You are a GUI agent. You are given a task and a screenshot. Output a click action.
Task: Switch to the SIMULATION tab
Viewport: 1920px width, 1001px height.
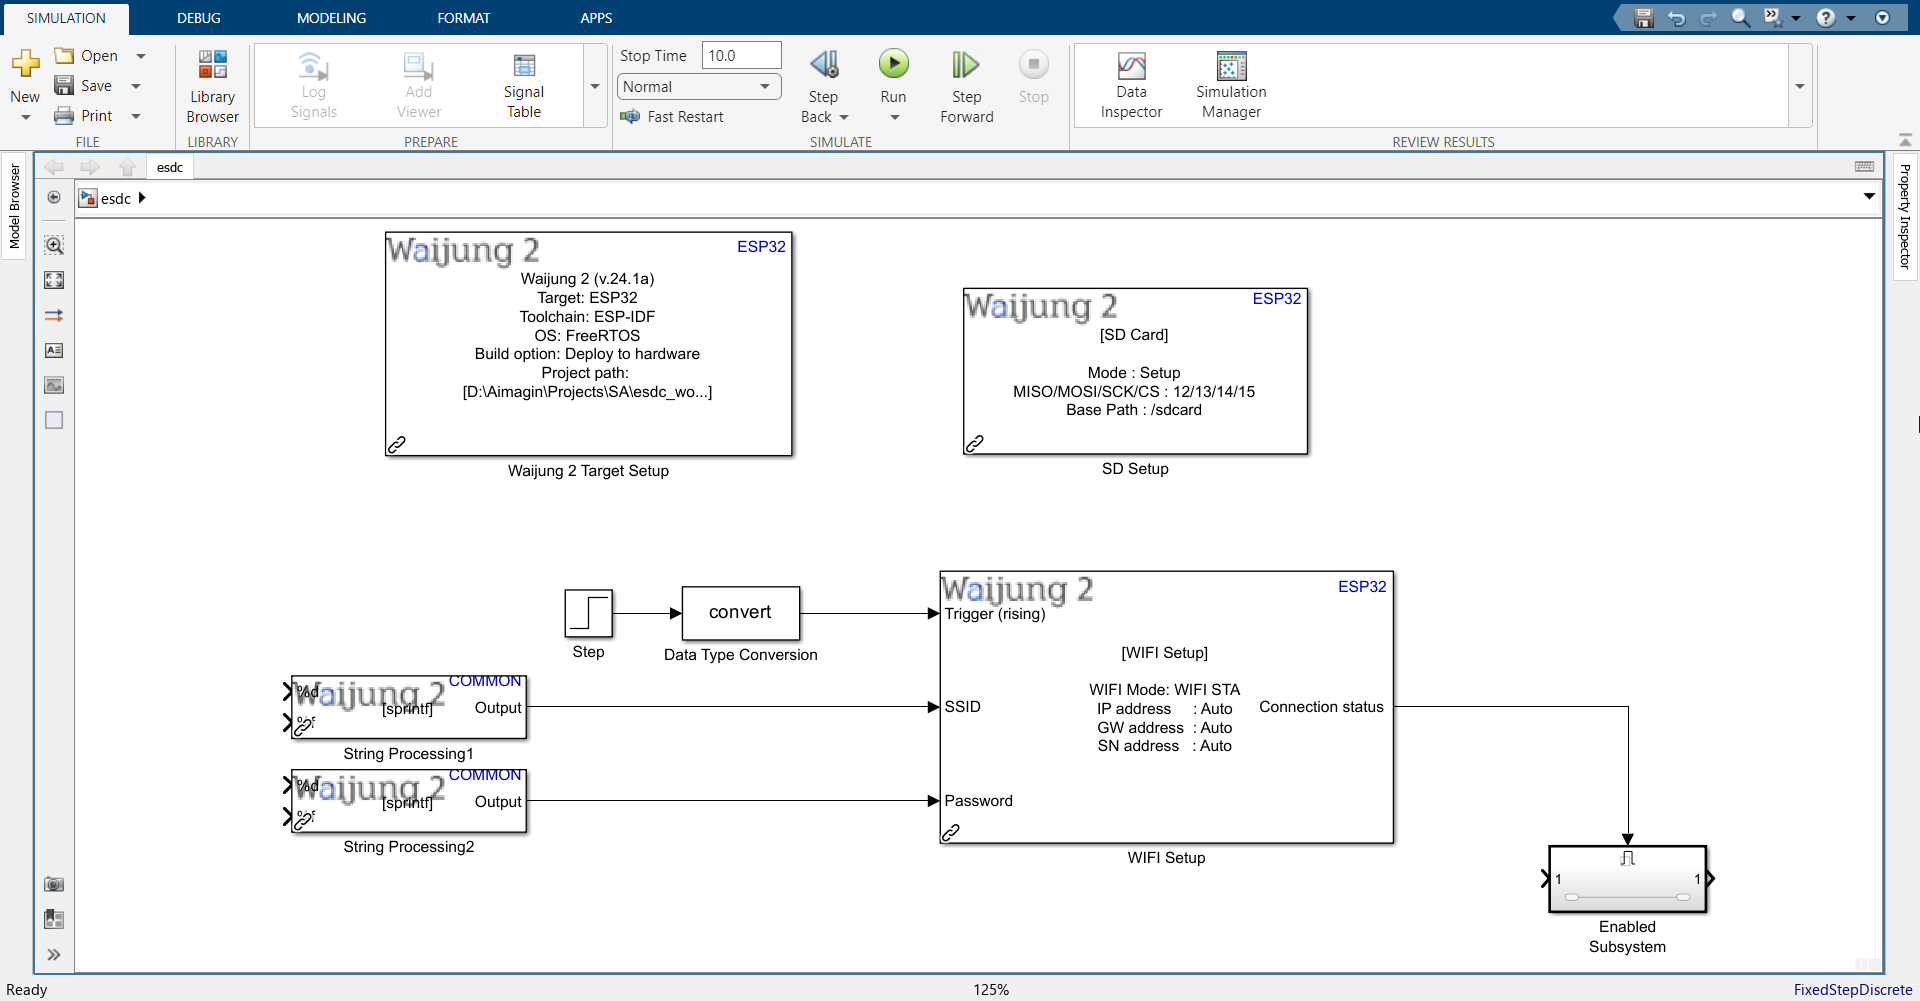click(x=66, y=18)
